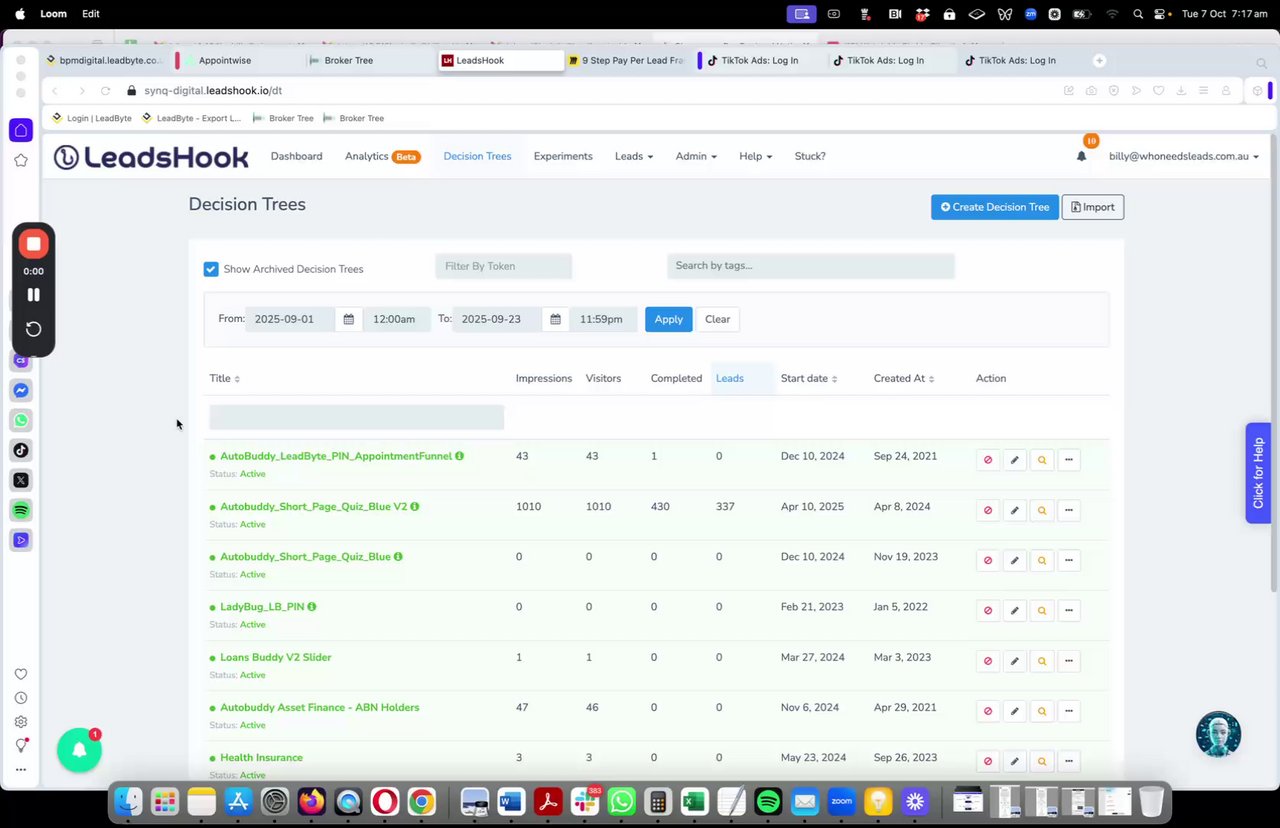Edit the Autobuddy Asset Finance - ABN Holders tree

click(1015, 711)
